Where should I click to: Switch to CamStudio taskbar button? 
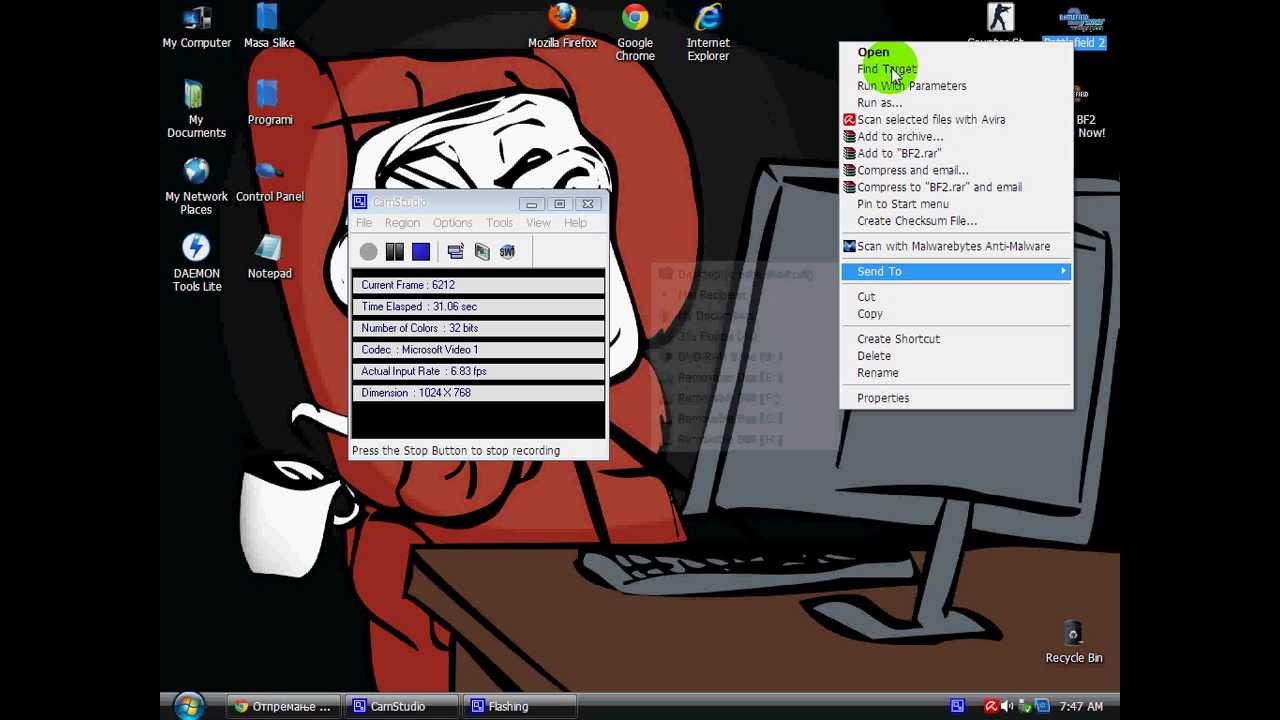[x=401, y=707]
